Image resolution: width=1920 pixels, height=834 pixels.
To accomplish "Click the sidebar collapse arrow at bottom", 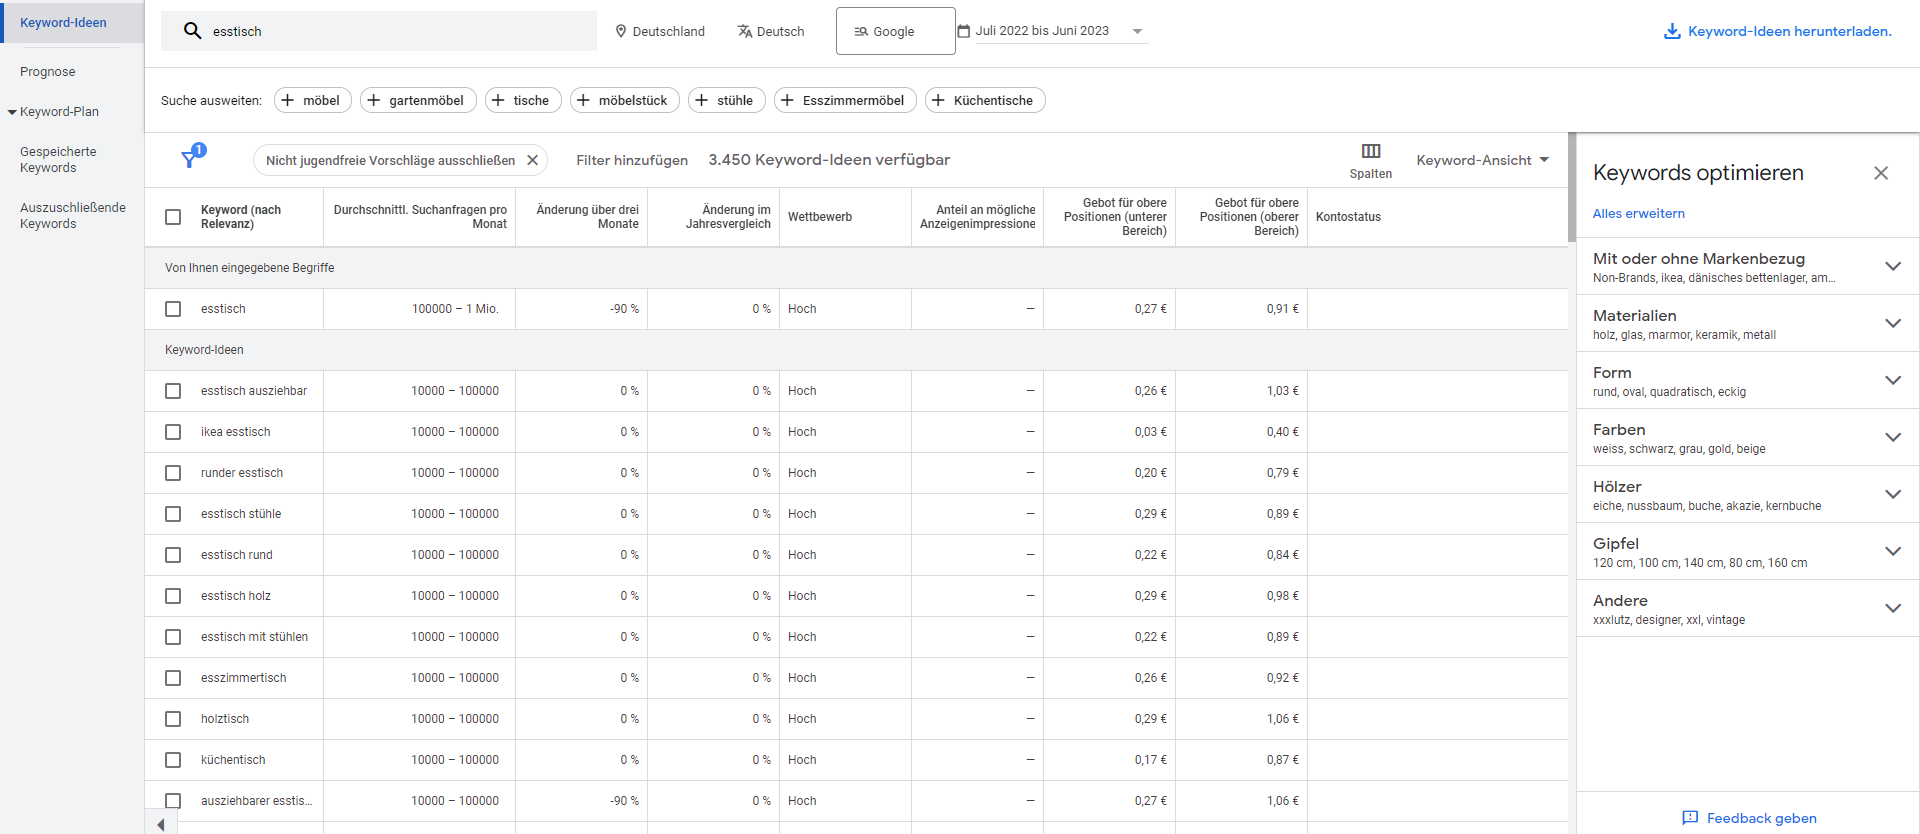I will [x=160, y=825].
